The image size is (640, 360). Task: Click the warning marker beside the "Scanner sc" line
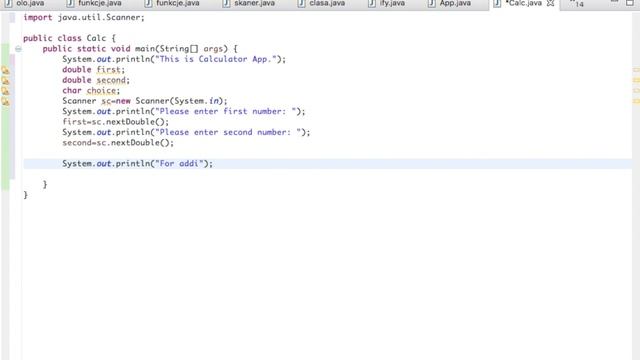(5, 102)
